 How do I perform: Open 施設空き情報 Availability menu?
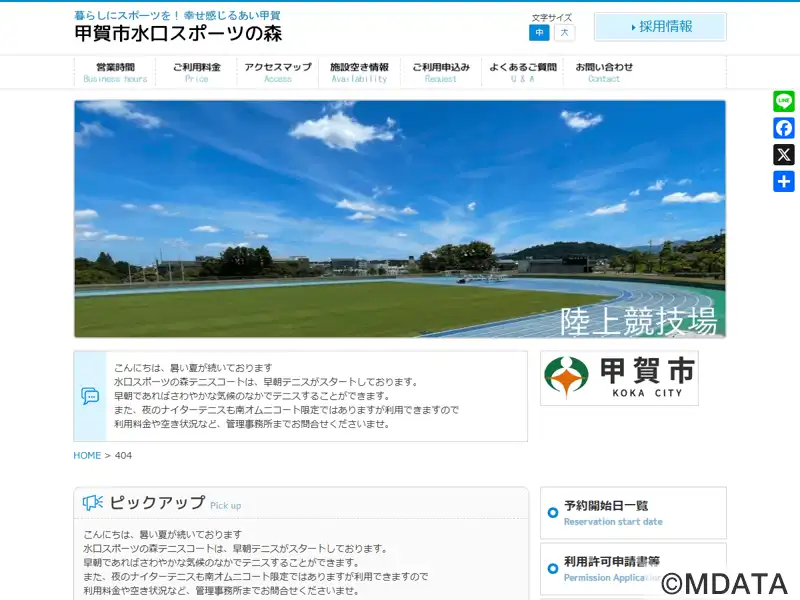click(359, 72)
